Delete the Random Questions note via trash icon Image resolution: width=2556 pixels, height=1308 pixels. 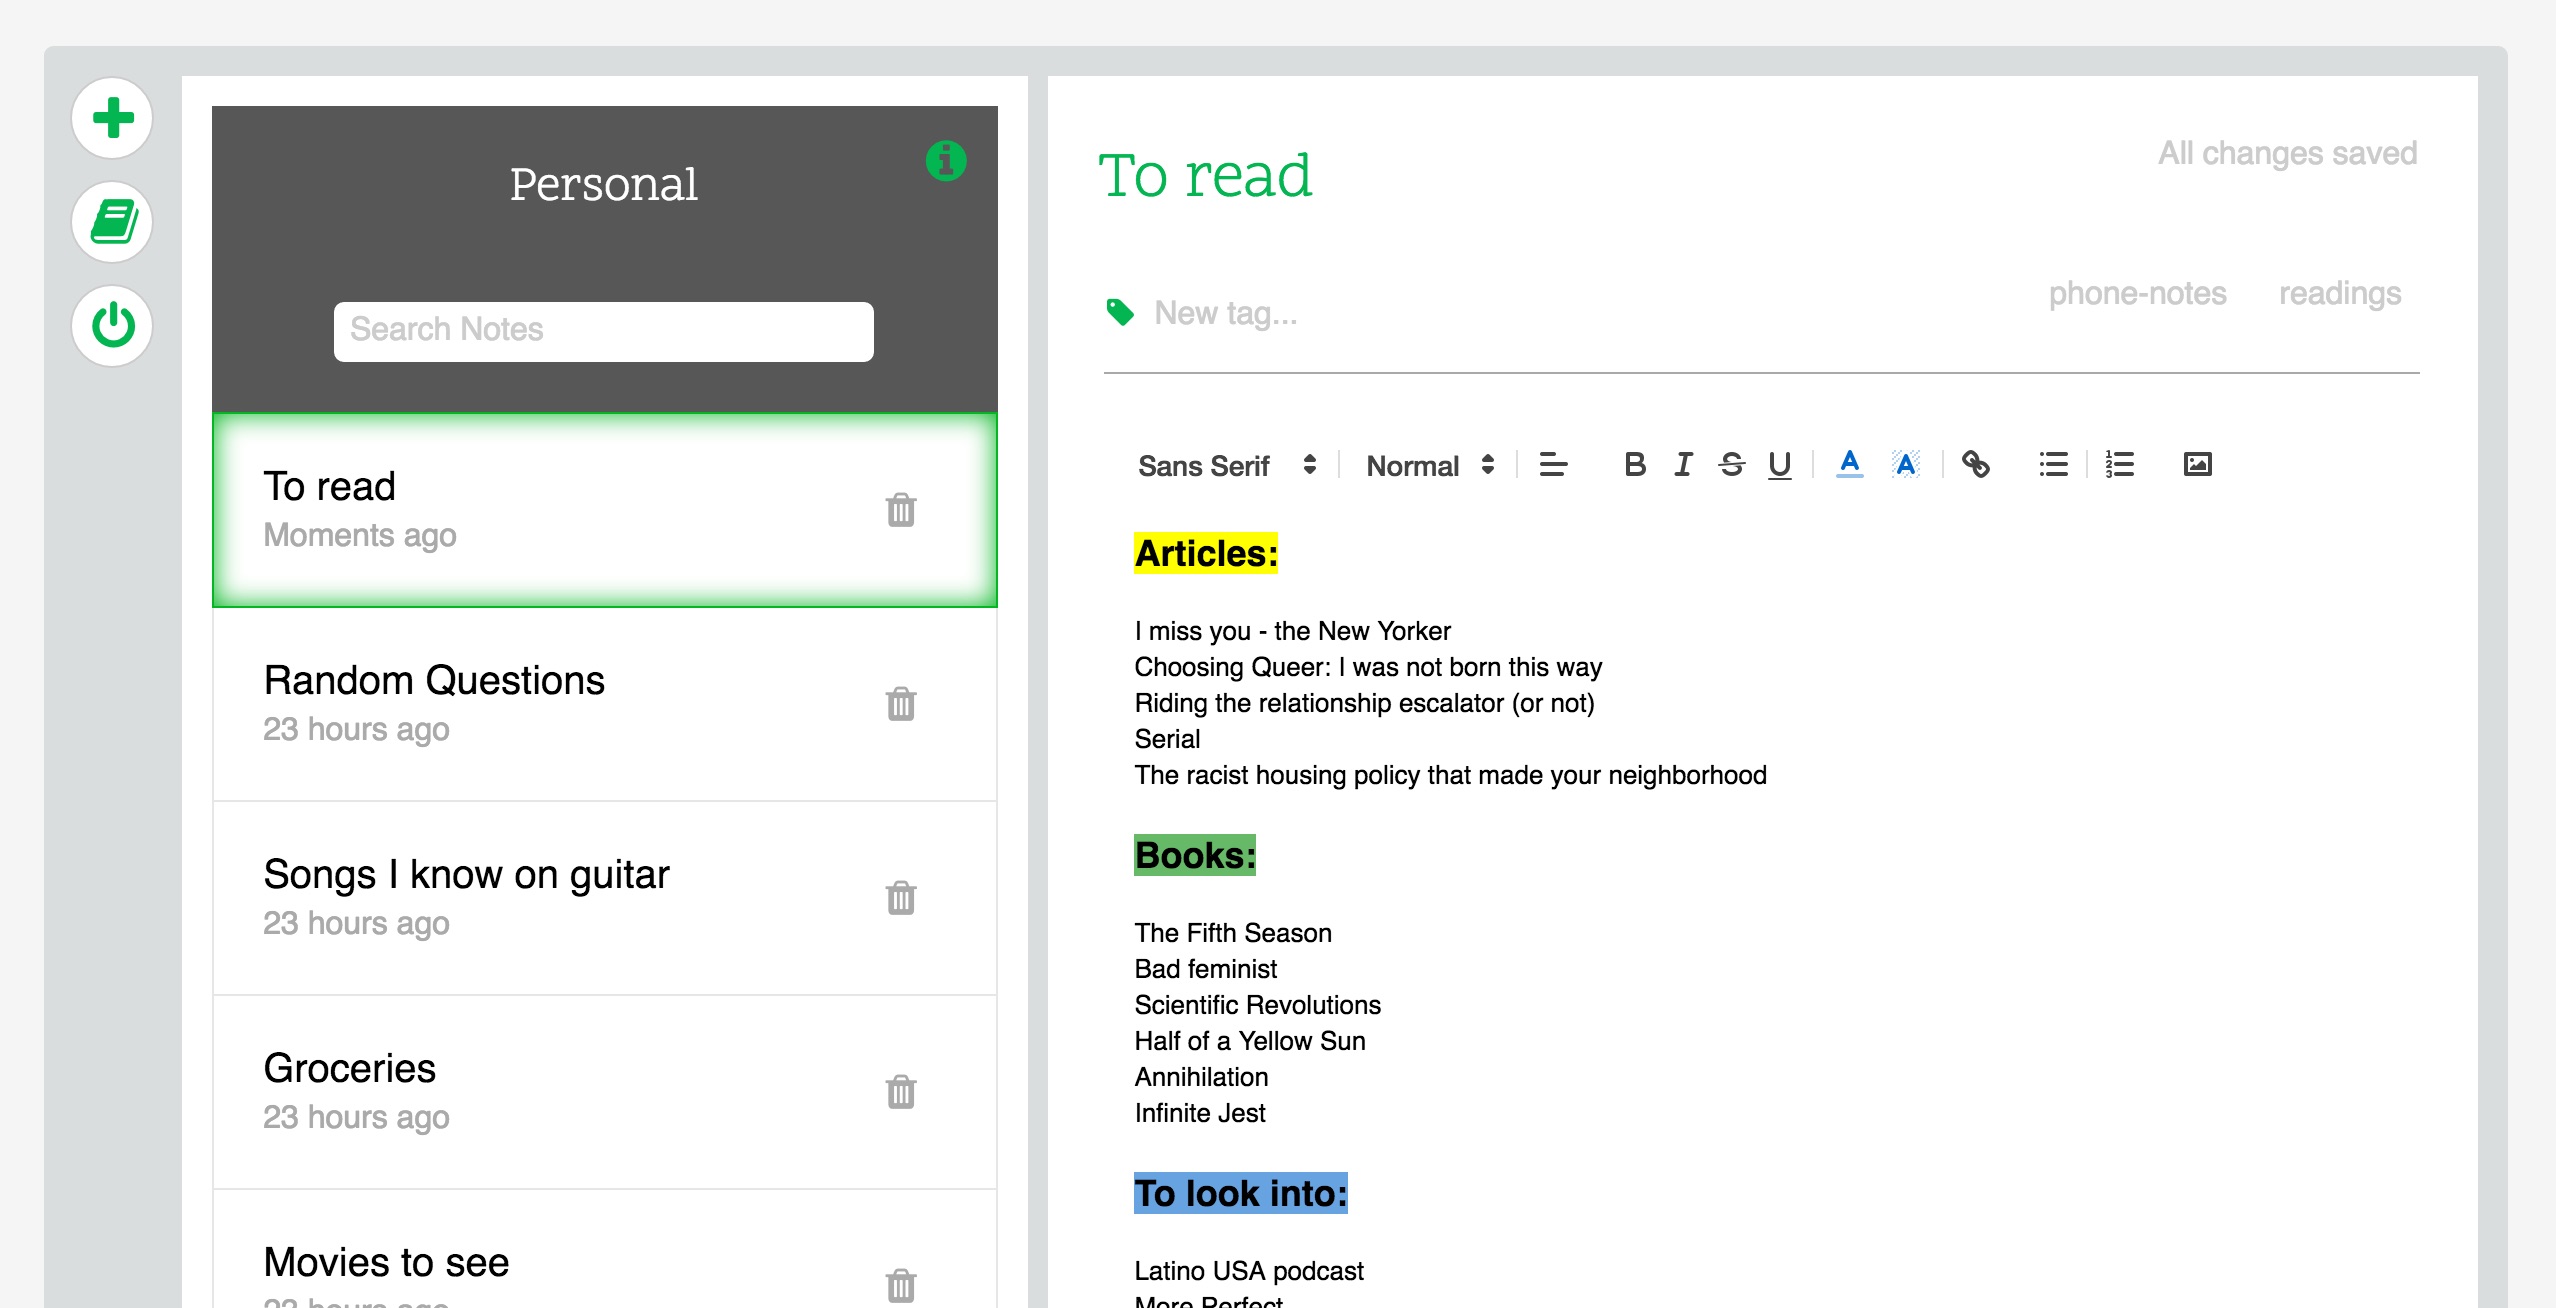click(901, 704)
